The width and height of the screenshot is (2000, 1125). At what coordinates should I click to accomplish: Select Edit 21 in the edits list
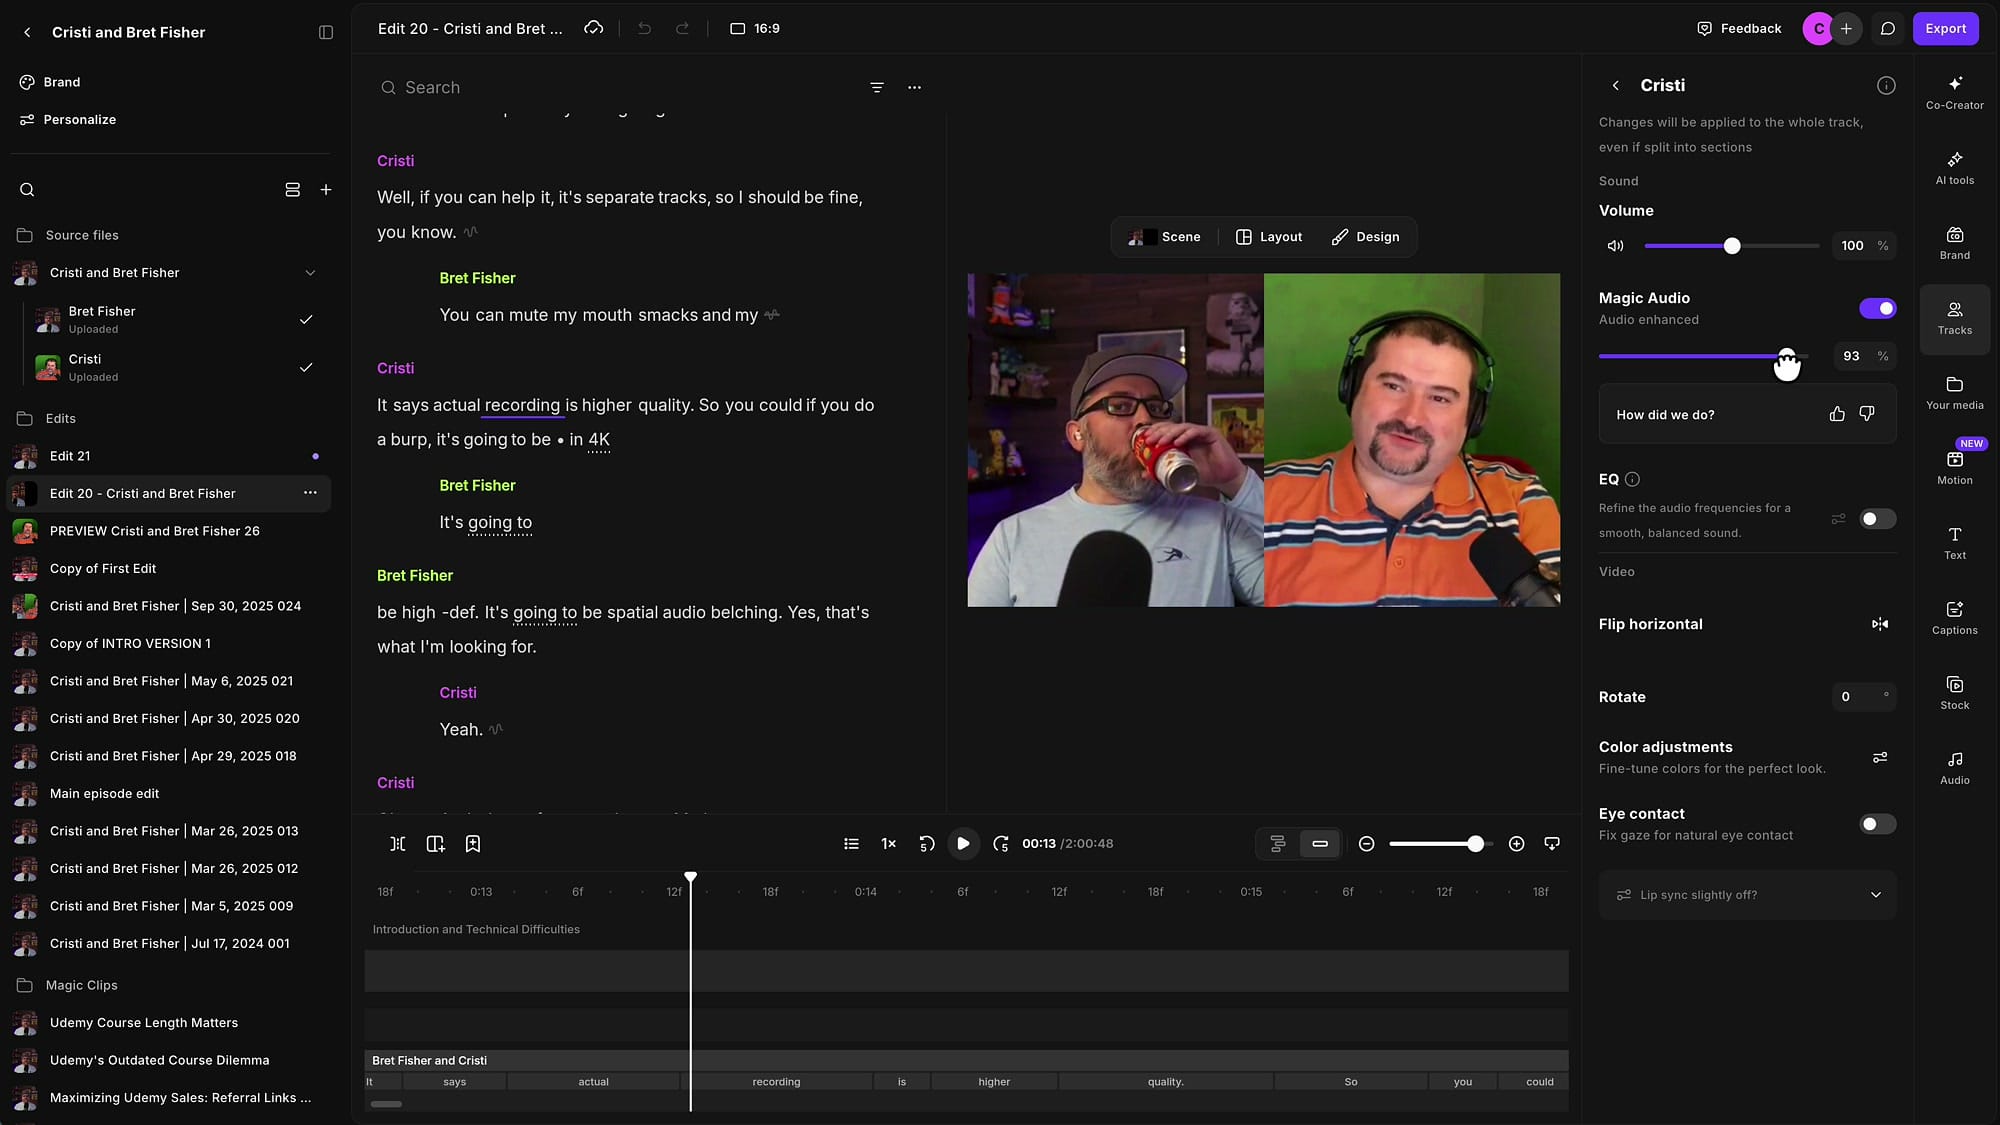[x=168, y=456]
